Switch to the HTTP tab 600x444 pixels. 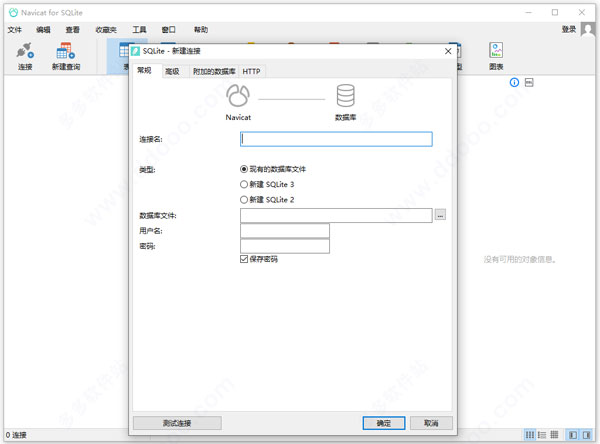tap(251, 71)
